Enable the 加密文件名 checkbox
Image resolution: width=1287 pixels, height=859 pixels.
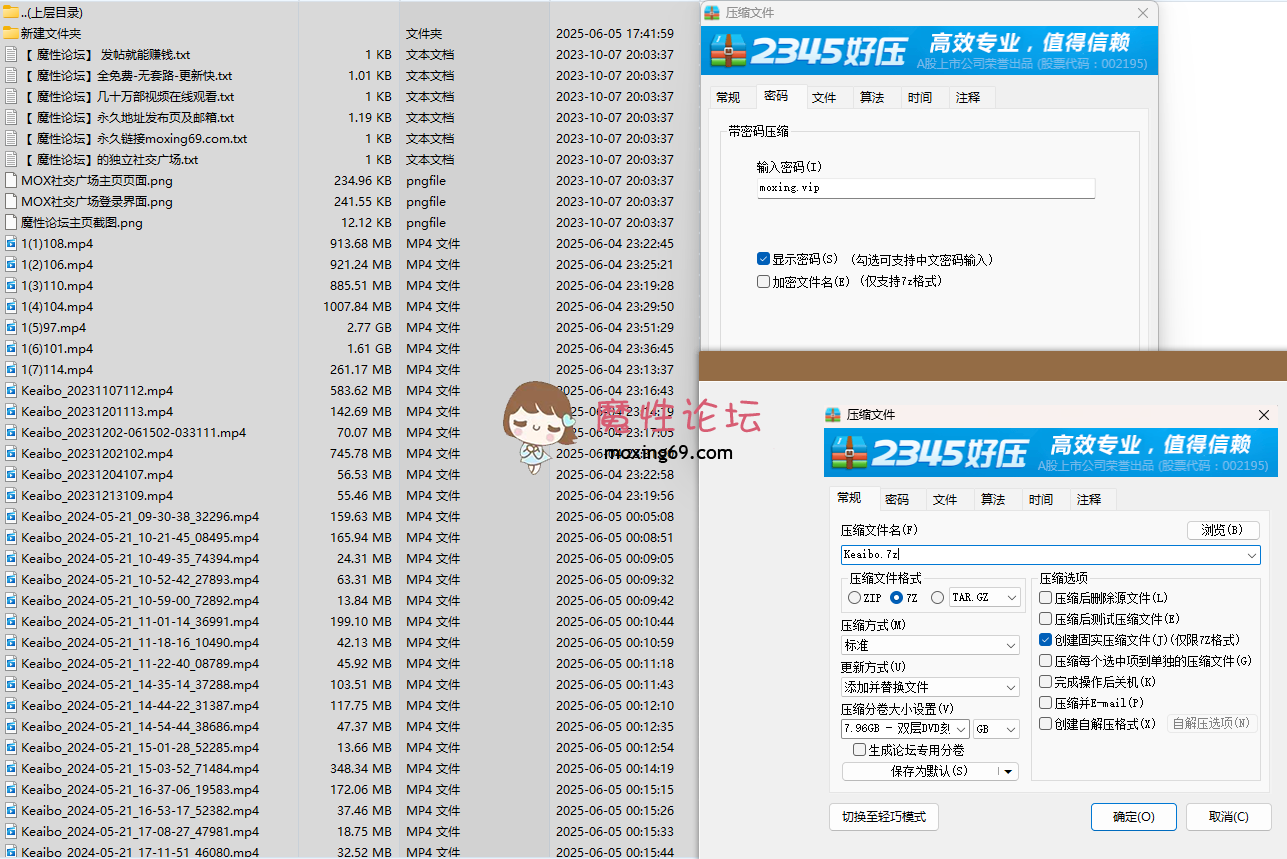(x=764, y=282)
